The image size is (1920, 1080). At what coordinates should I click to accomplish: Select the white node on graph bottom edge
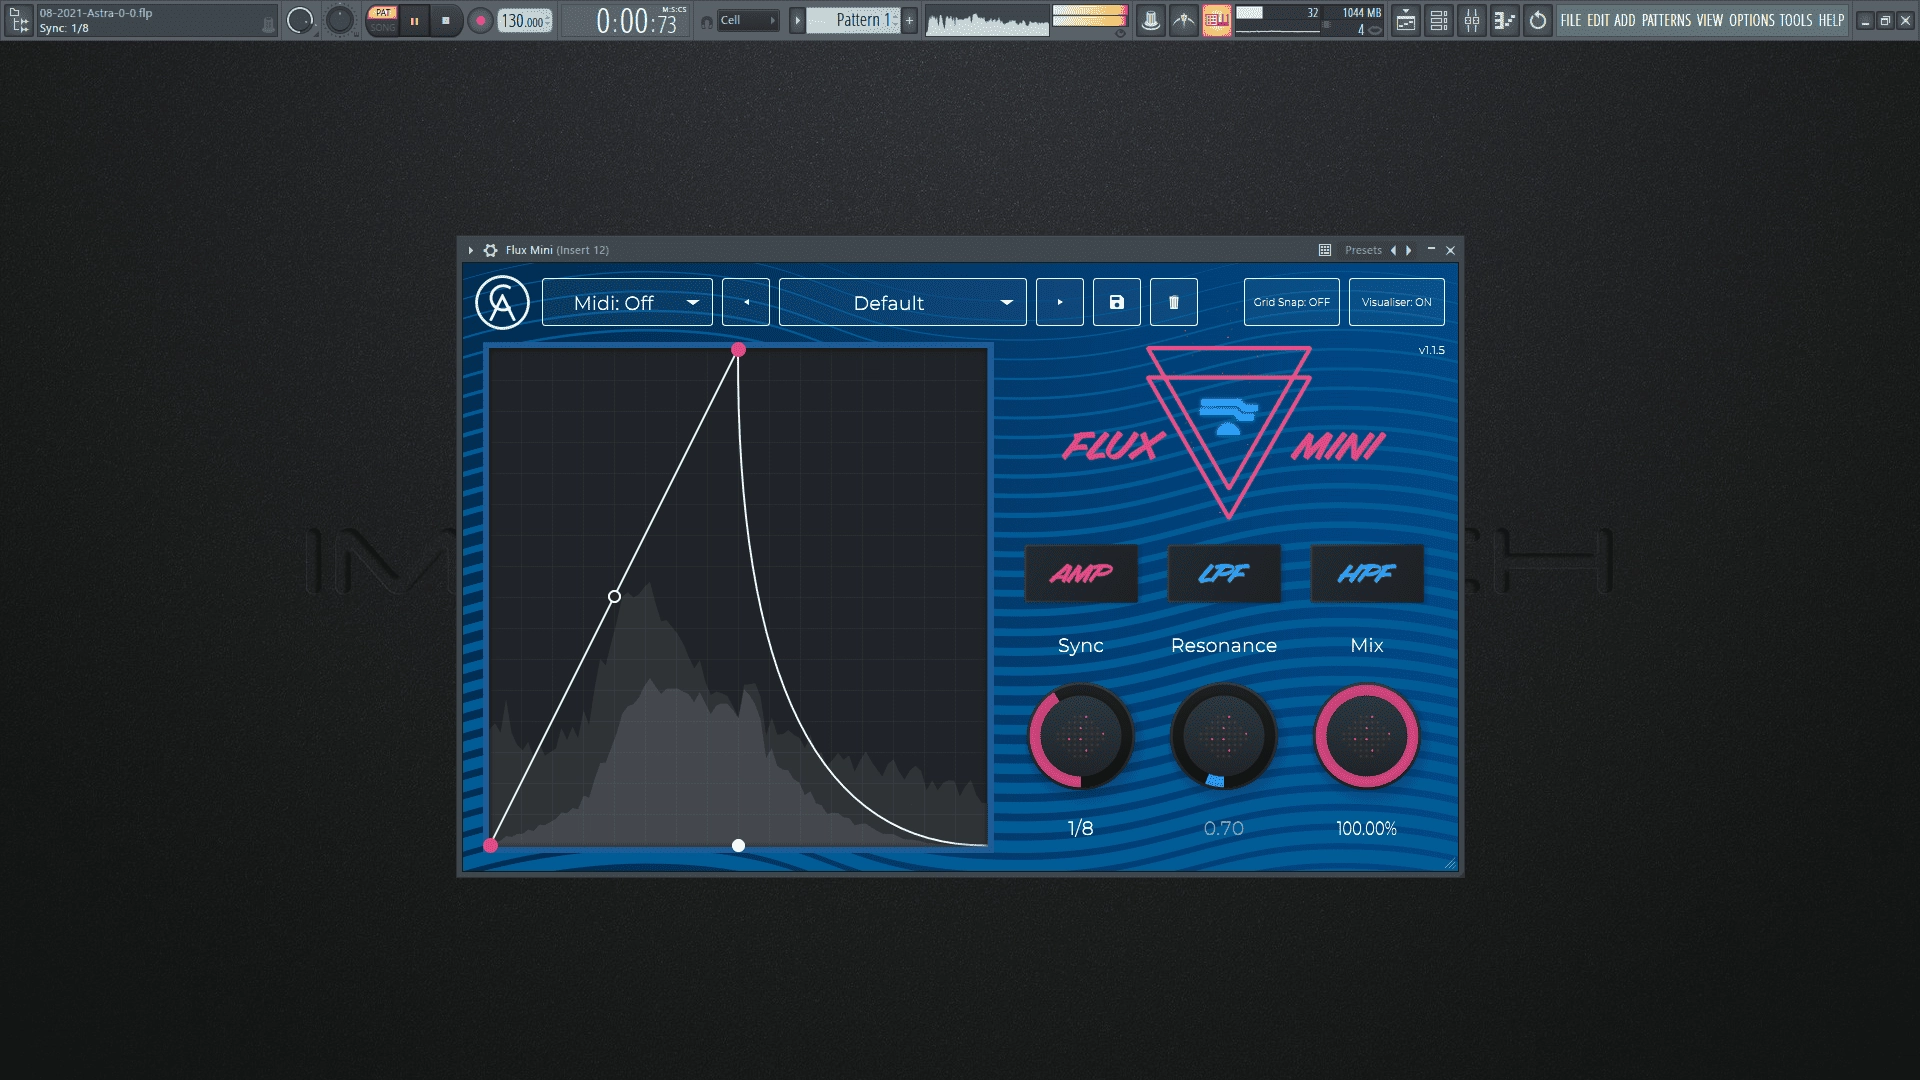738,845
